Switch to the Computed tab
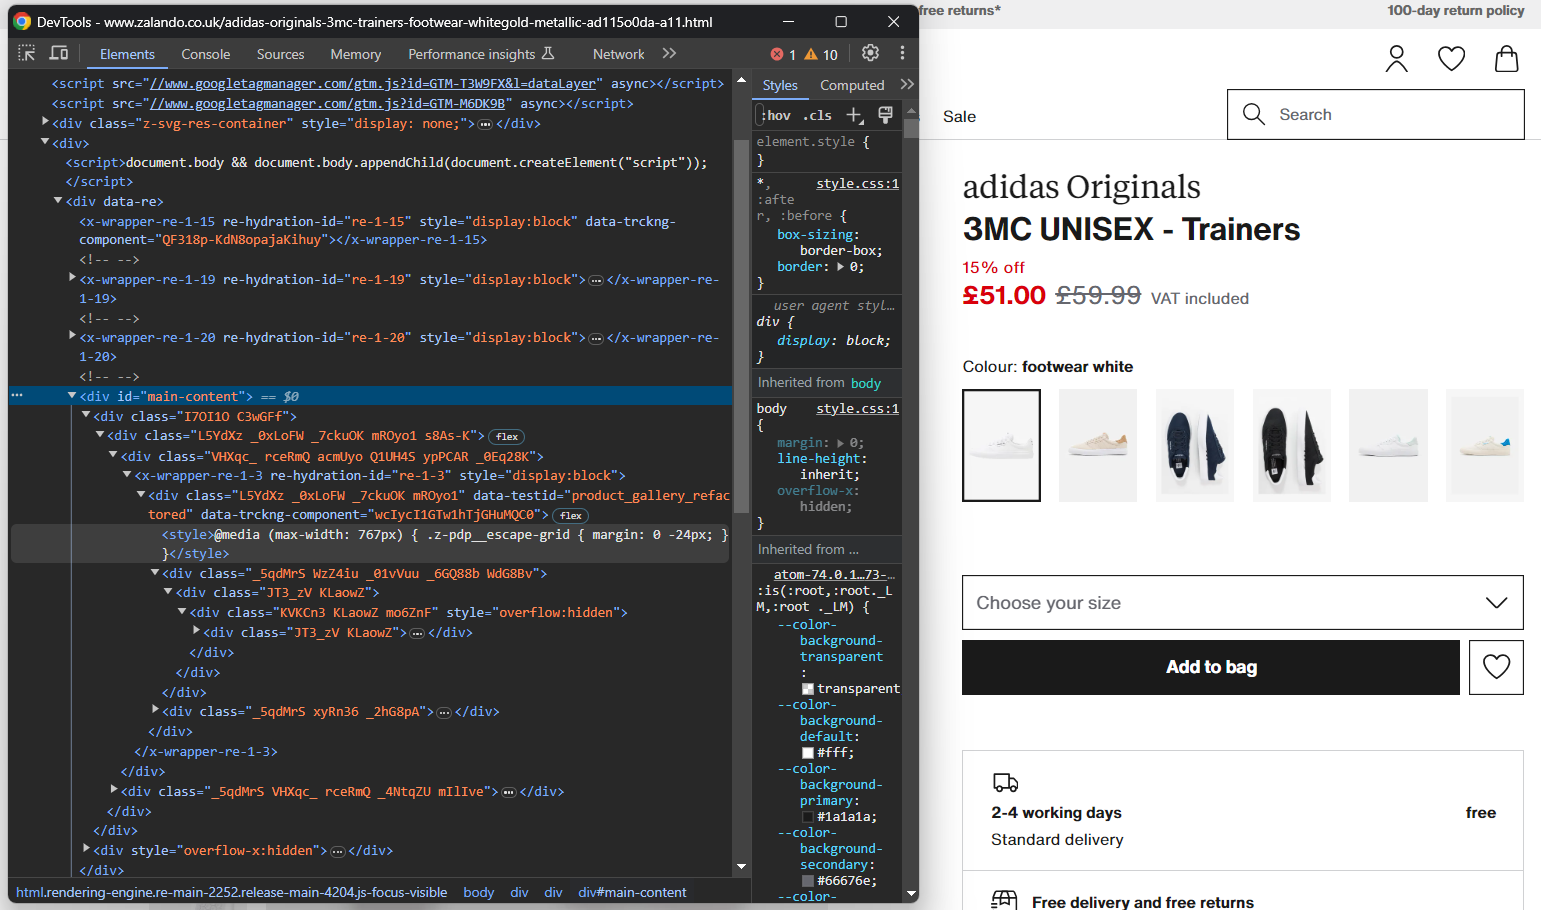Screen dimensions: 1541x910 pos(851,85)
